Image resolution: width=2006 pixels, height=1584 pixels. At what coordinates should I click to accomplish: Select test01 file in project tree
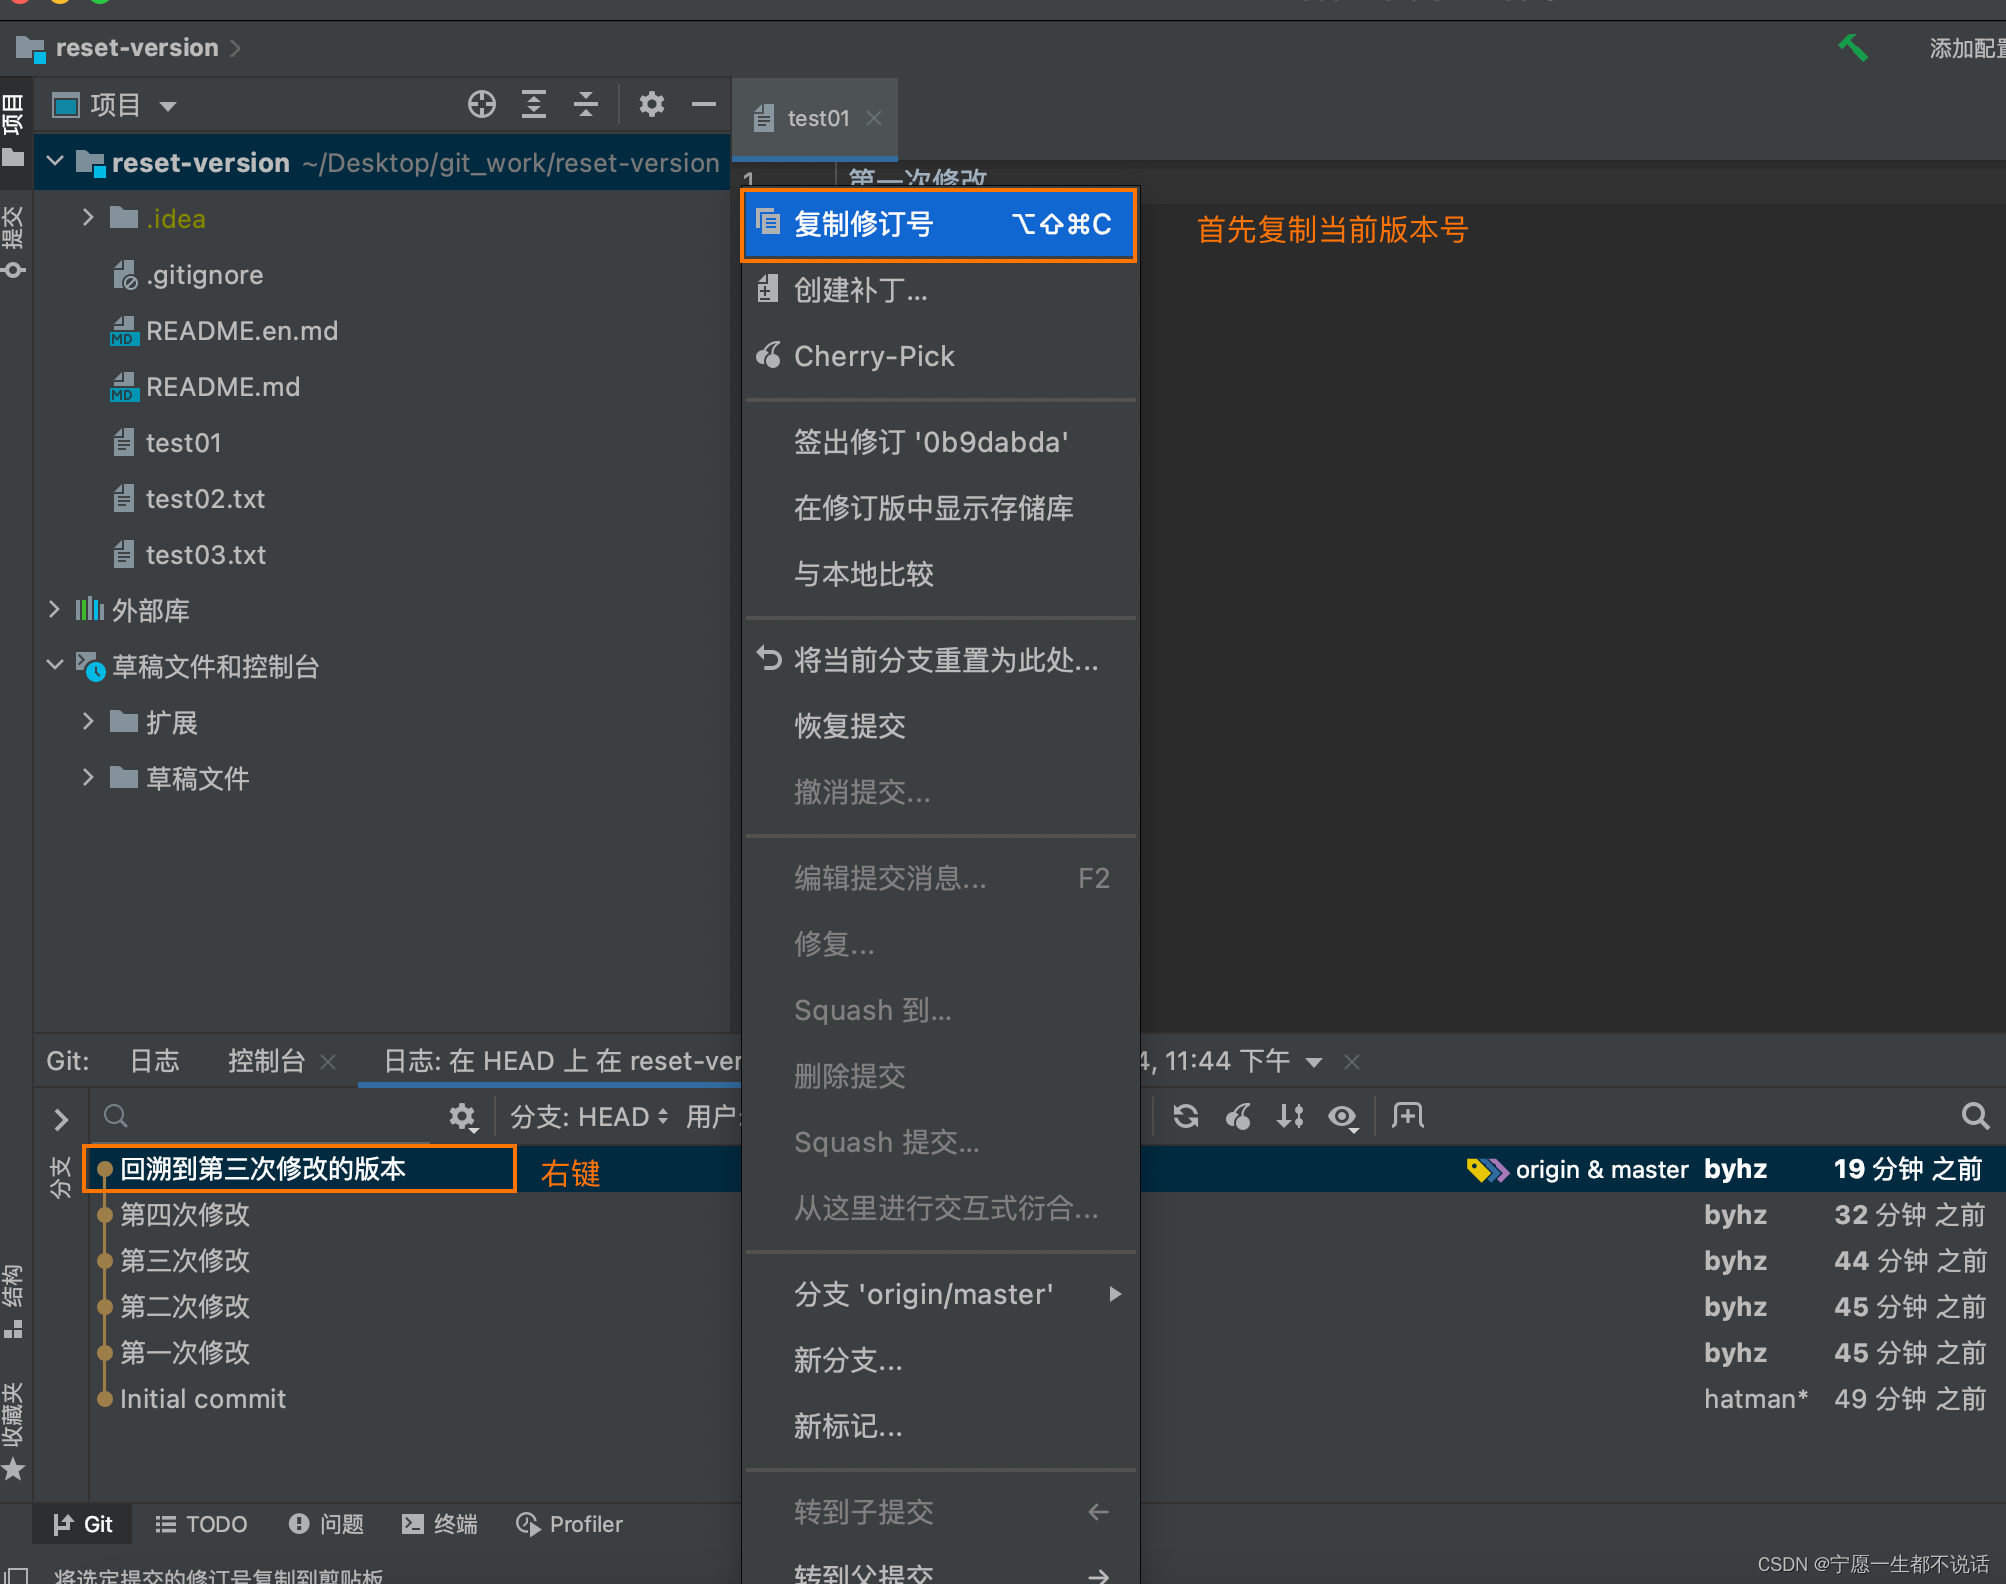[167, 443]
